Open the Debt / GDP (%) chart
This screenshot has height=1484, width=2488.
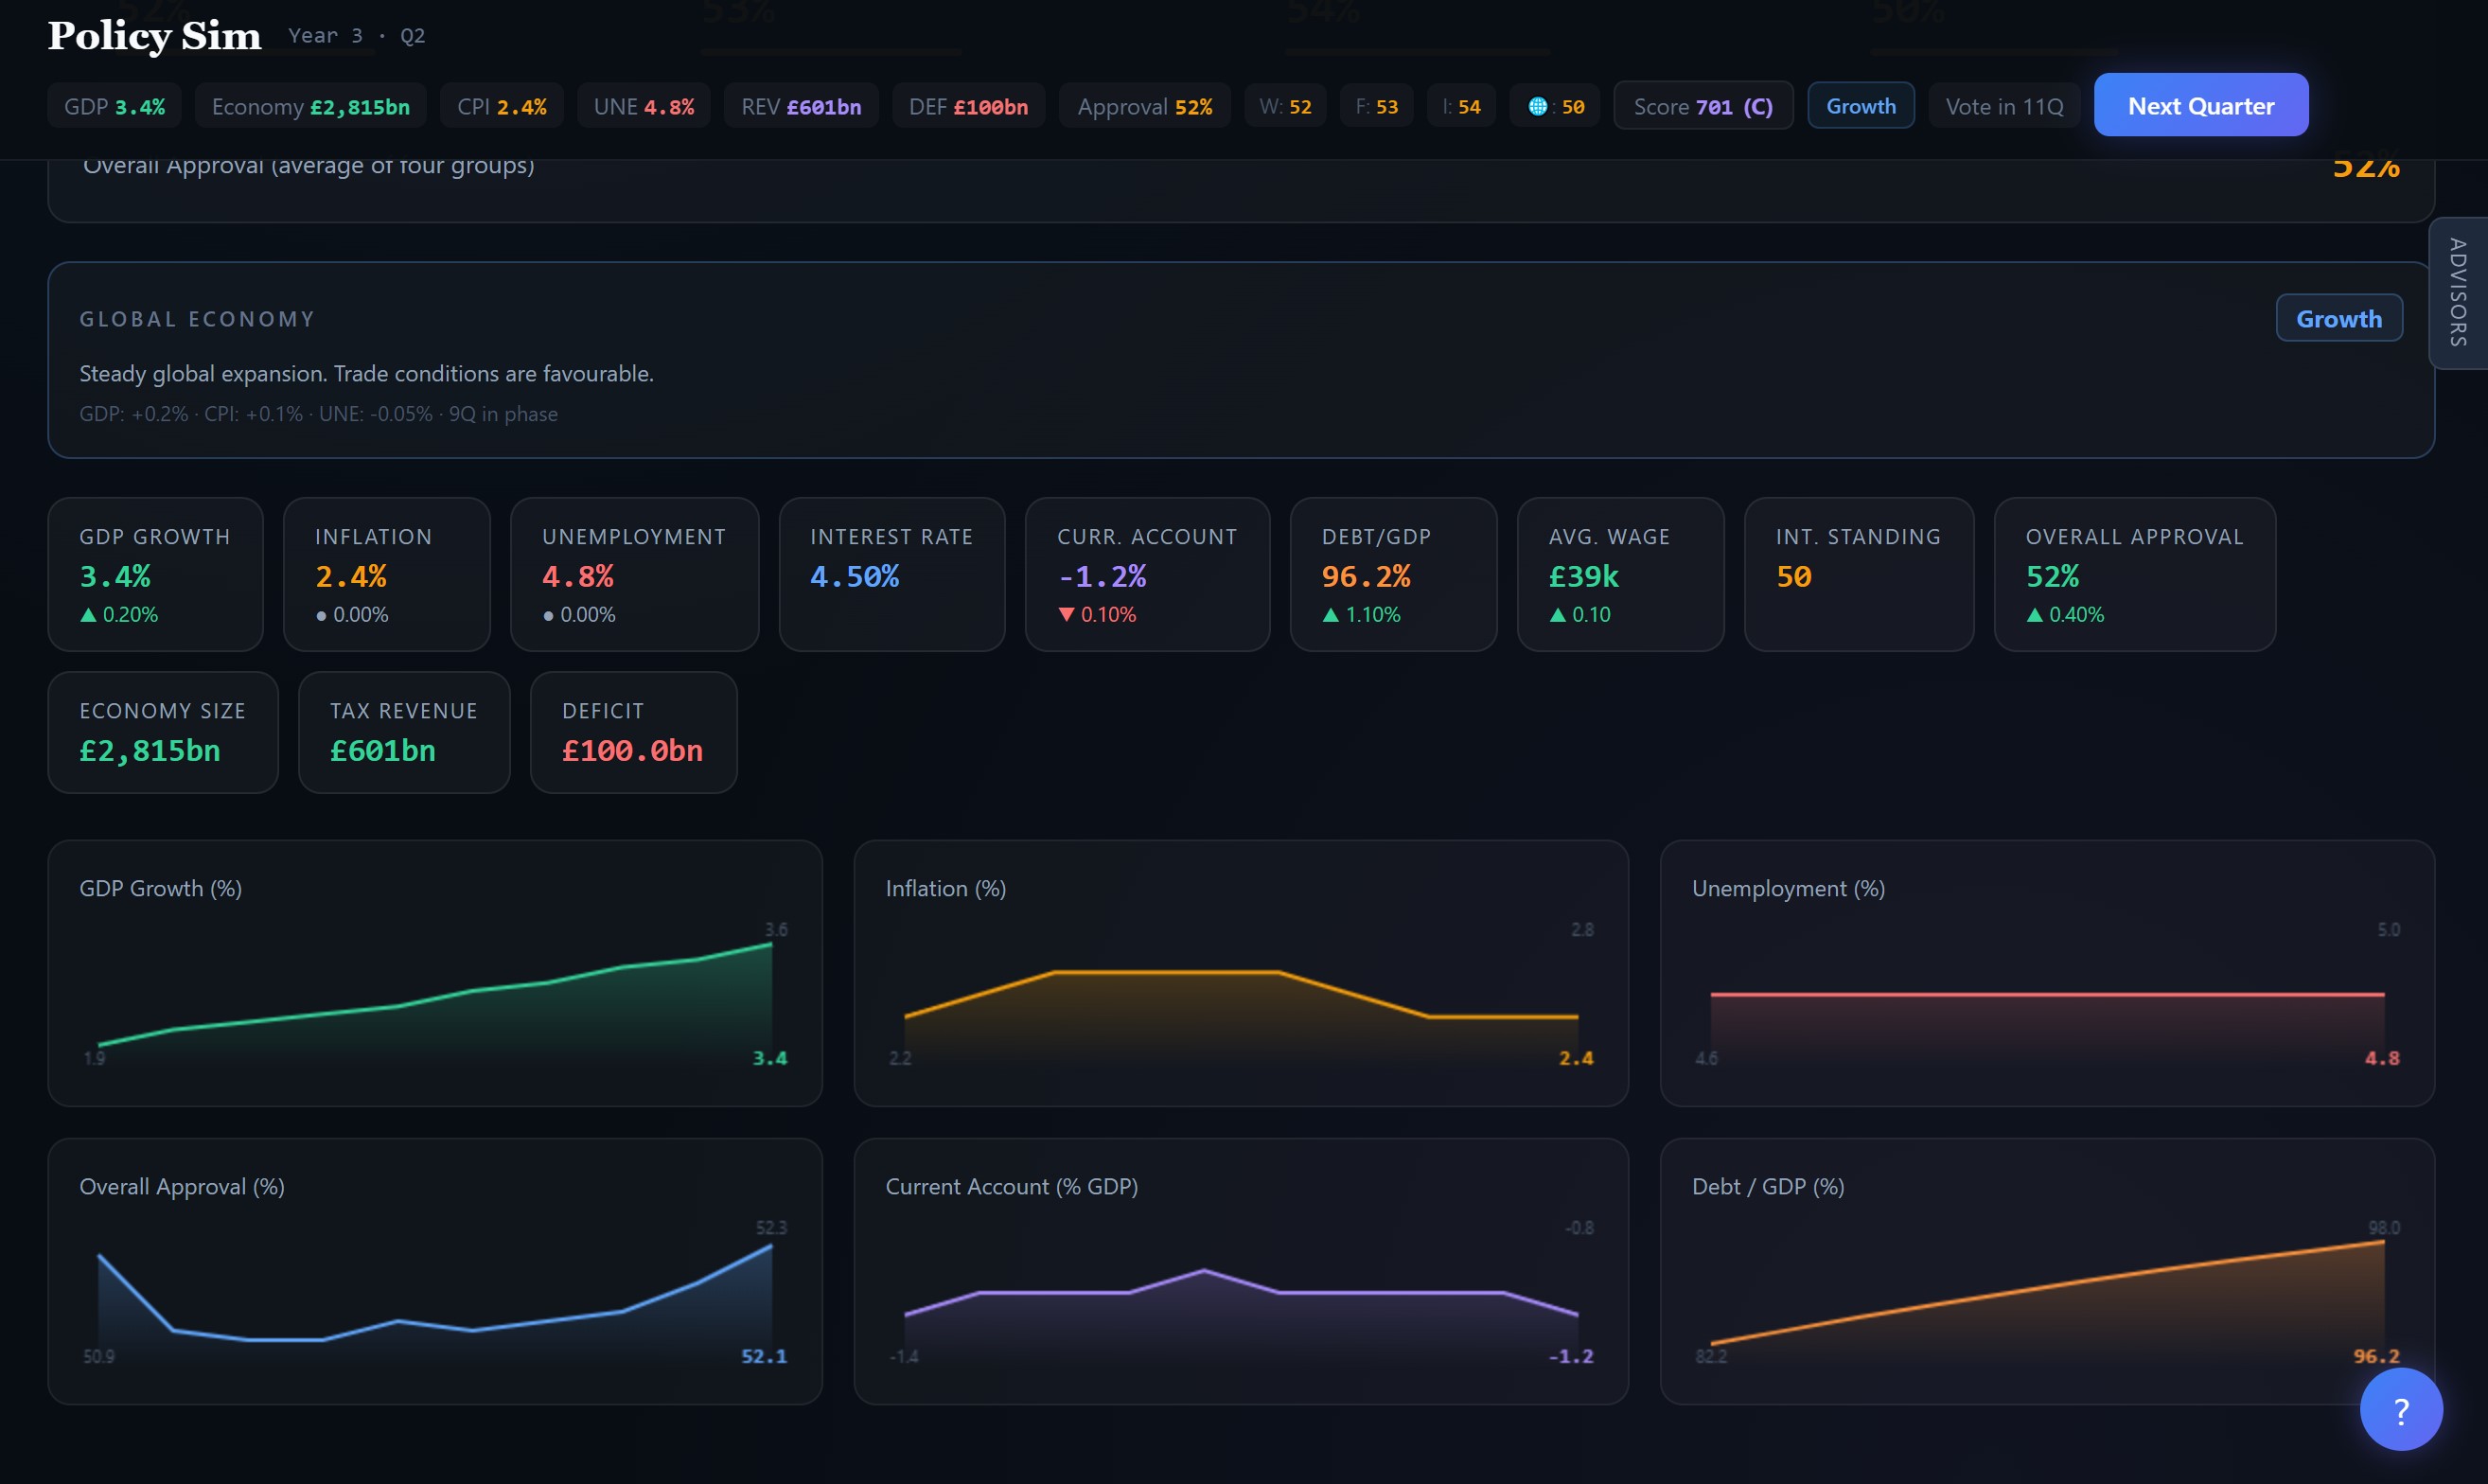pyautogui.click(x=2046, y=1270)
